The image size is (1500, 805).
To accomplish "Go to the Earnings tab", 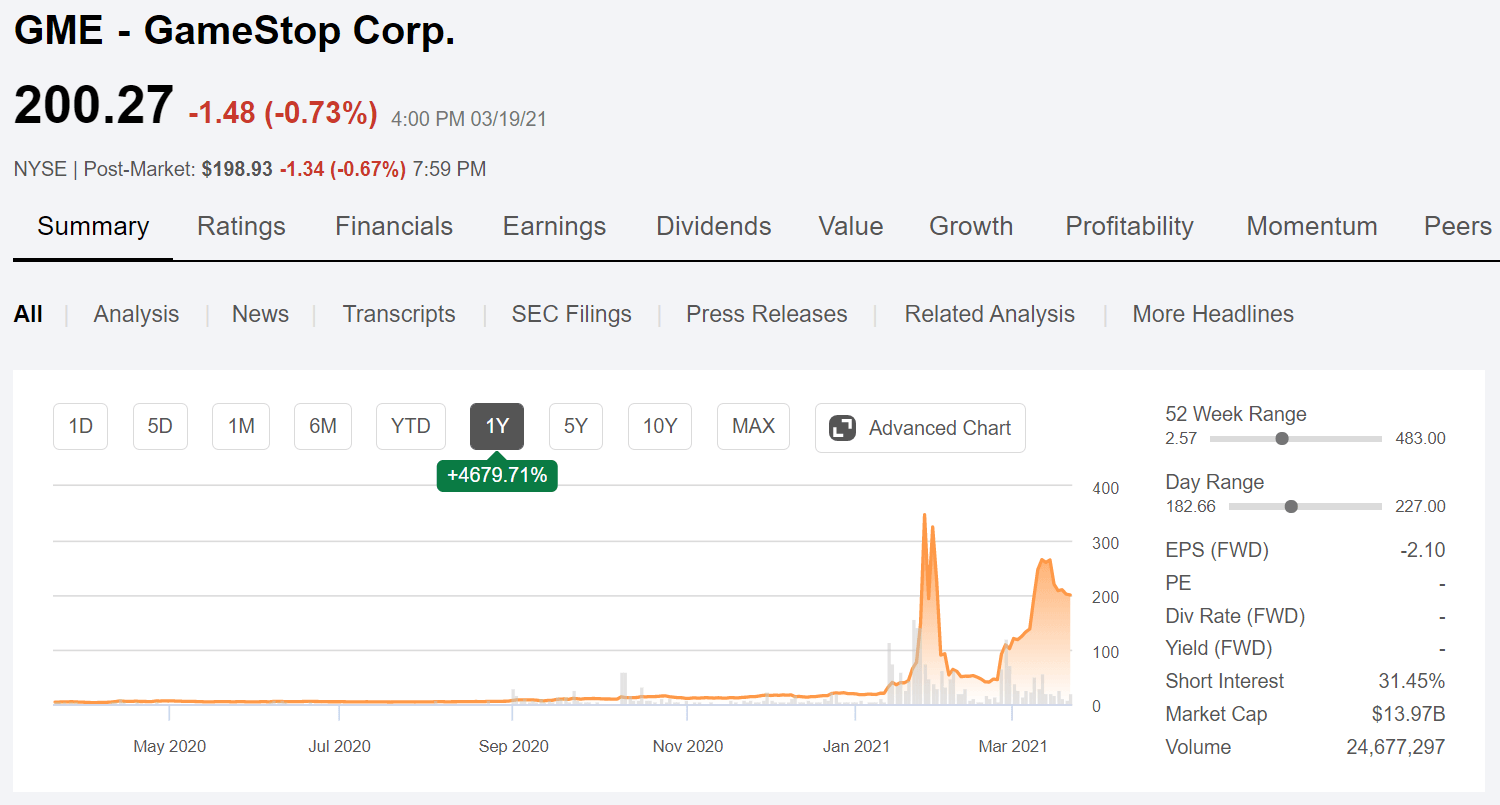I will (554, 226).
